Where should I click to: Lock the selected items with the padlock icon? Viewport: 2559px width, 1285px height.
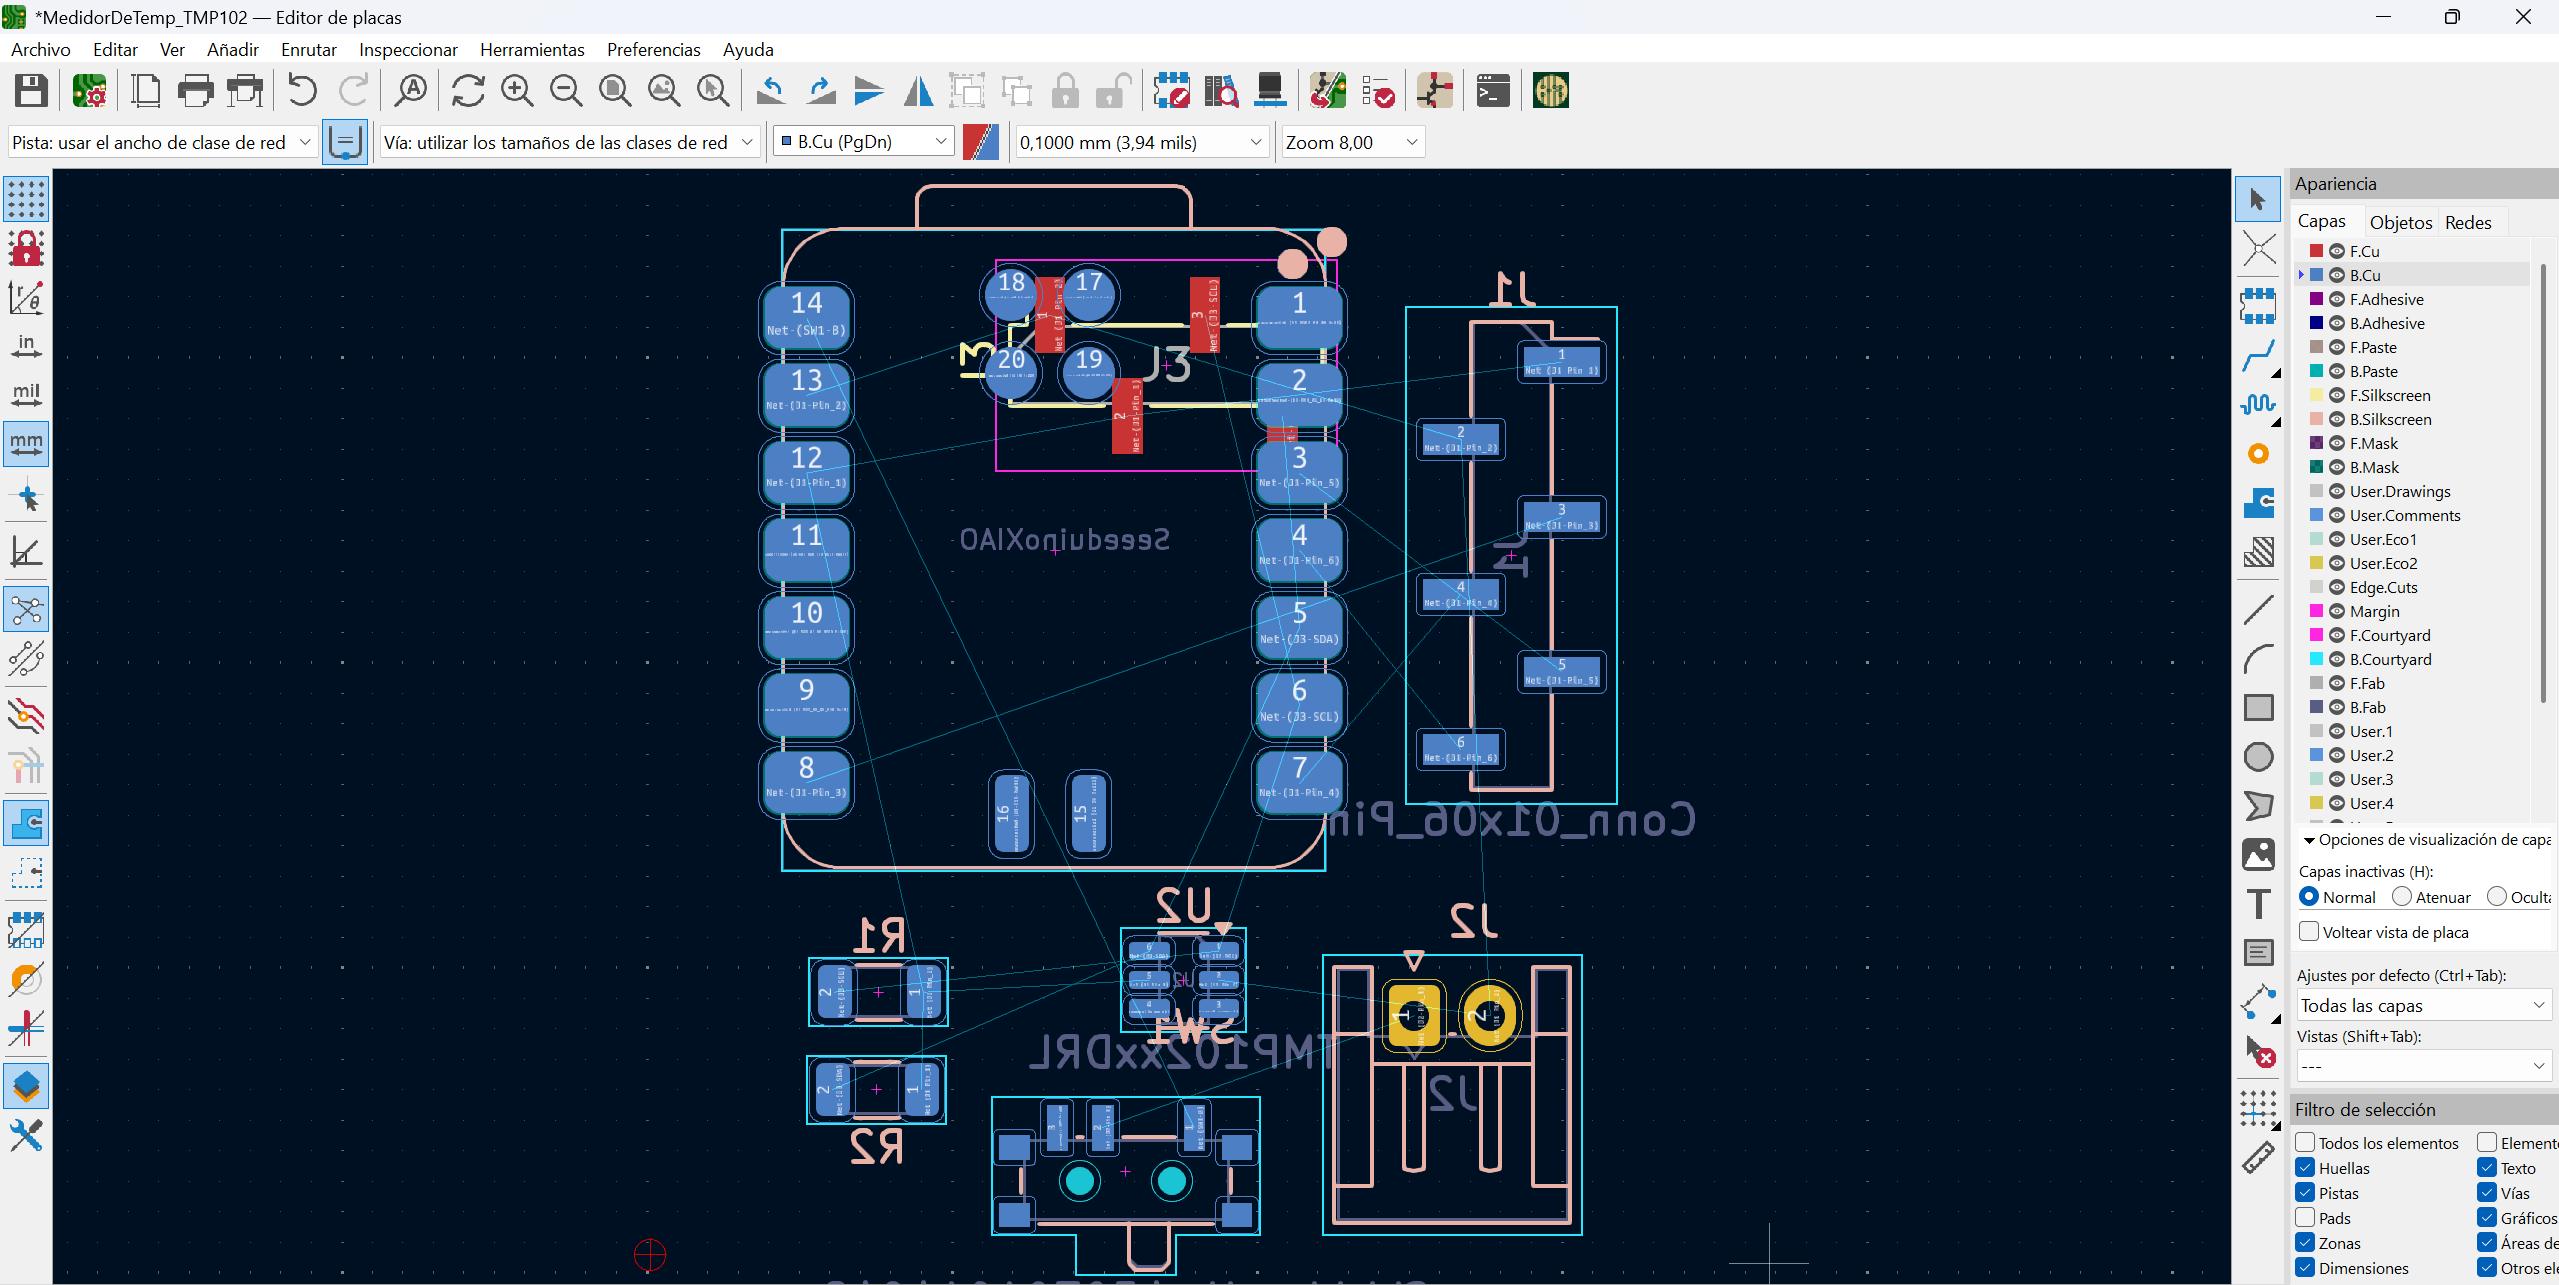[1065, 91]
